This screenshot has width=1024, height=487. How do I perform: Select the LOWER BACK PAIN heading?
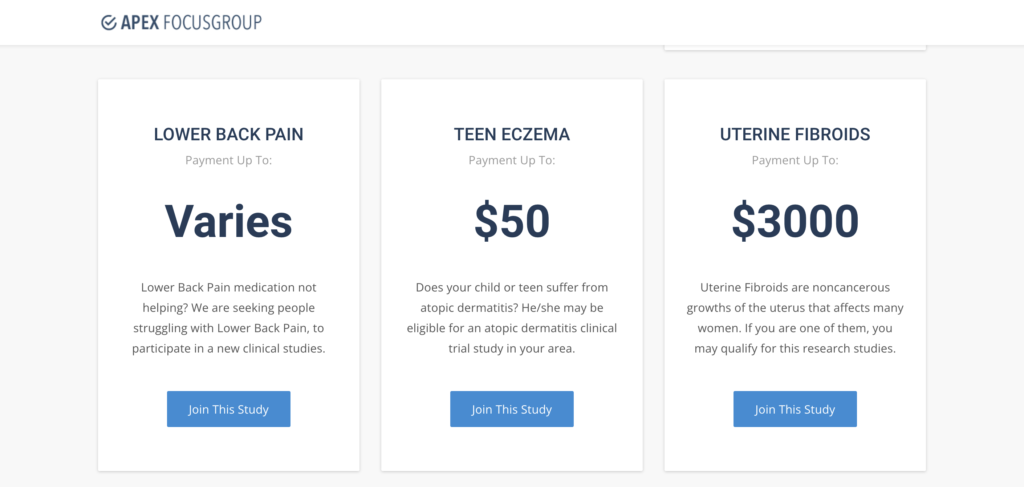point(229,134)
